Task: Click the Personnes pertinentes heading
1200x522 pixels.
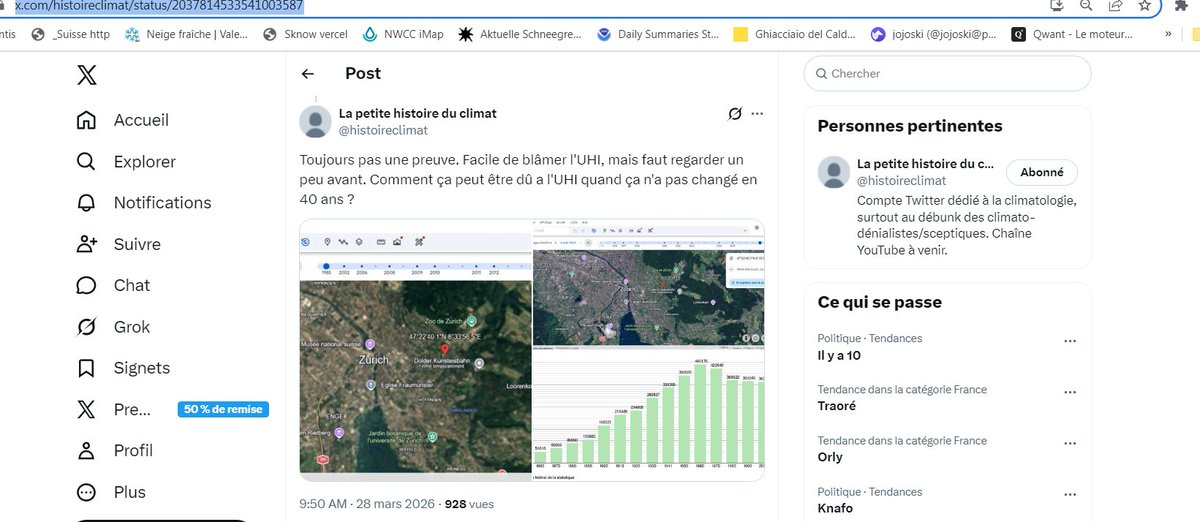Action: [x=910, y=126]
